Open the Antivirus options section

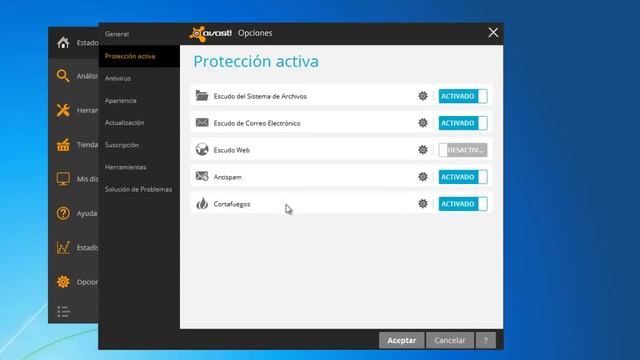(x=139, y=78)
